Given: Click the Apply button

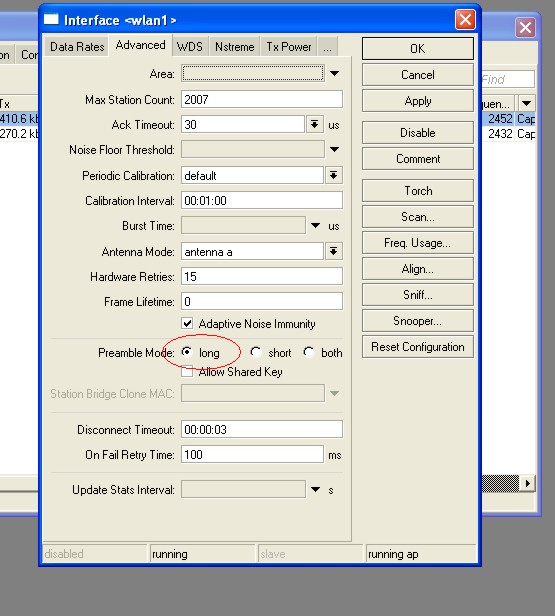Looking at the screenshot, I should tap(418, 101).
